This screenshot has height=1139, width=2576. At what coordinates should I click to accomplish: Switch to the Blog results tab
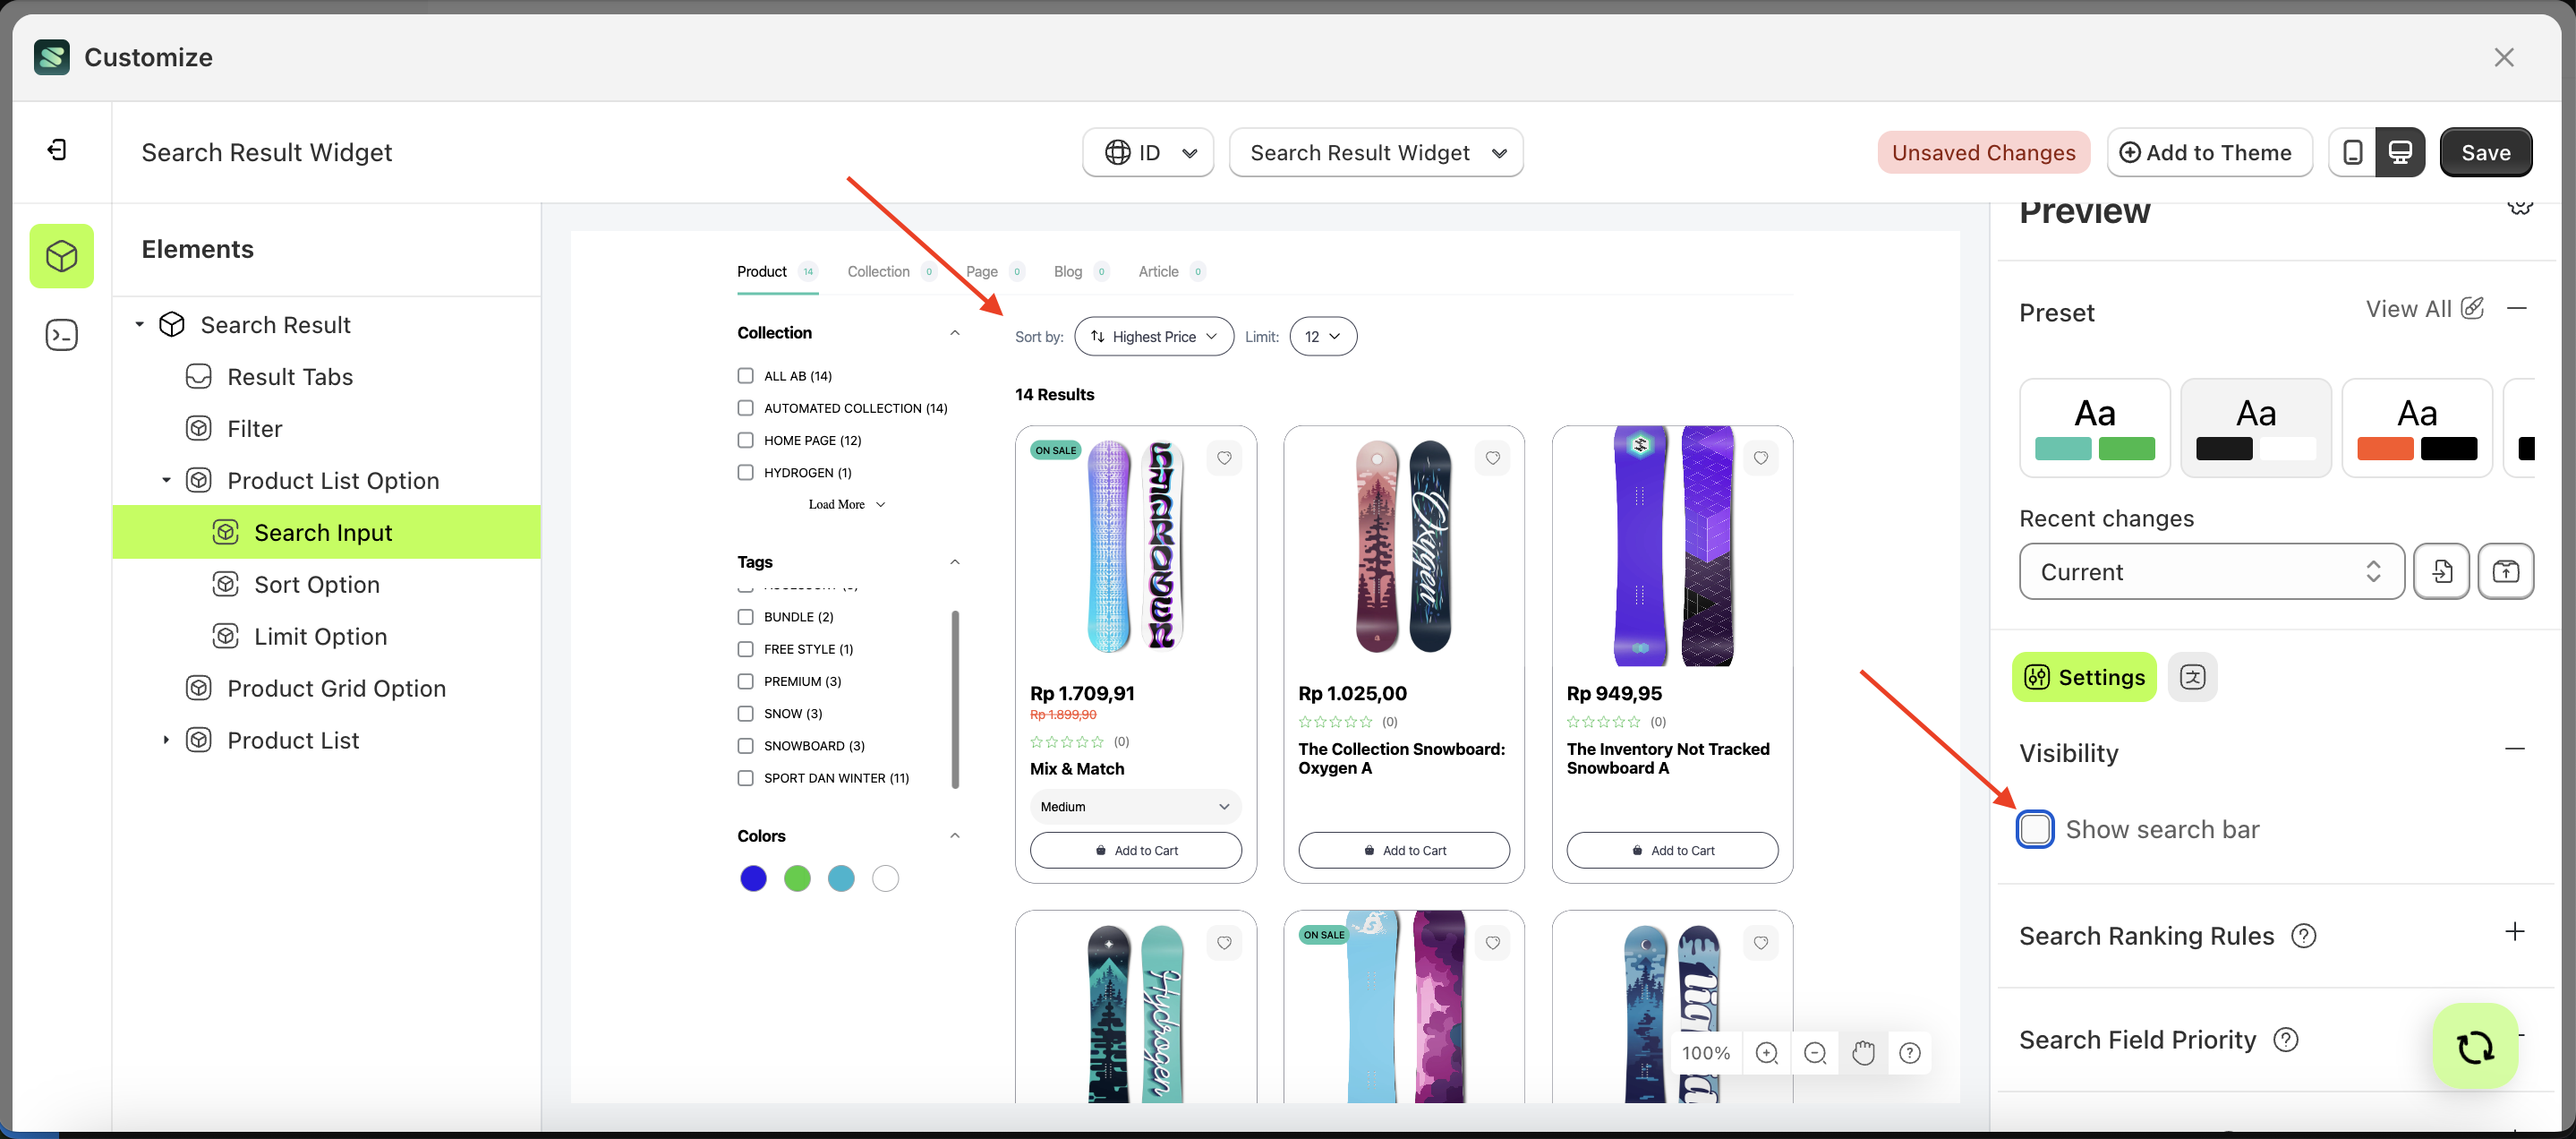click(x=1068, y=271)
